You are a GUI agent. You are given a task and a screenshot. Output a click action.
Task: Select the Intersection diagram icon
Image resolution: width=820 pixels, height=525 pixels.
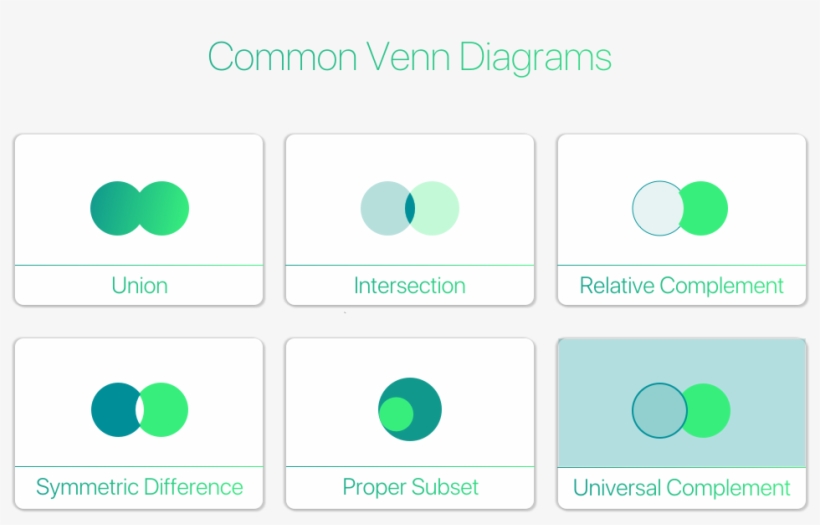tap(409, 209)
